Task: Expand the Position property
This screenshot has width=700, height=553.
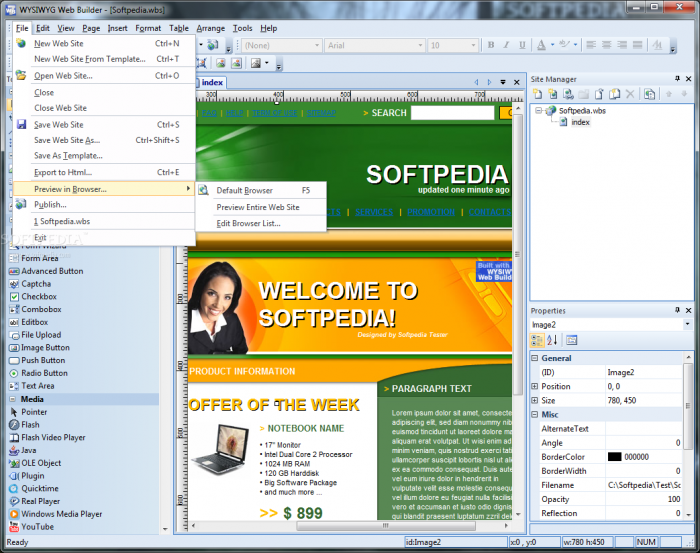Action: 535,386
